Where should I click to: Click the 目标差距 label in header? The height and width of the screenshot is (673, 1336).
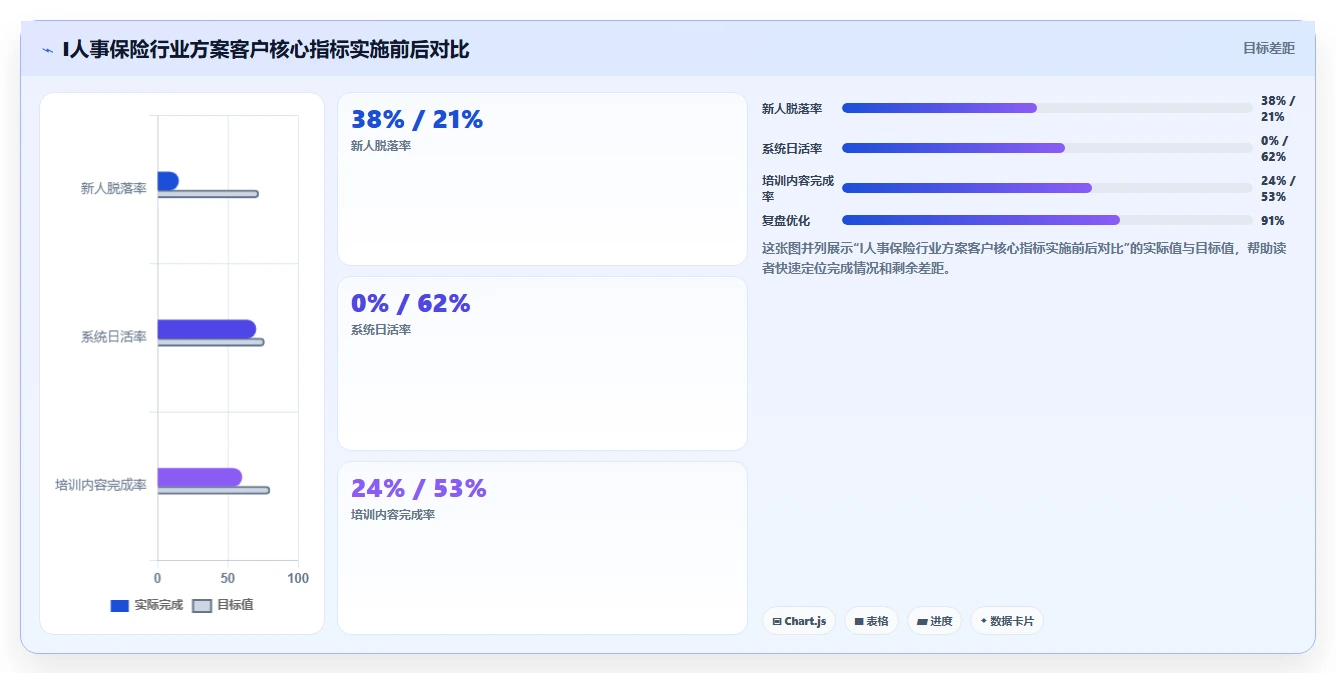1268,48
